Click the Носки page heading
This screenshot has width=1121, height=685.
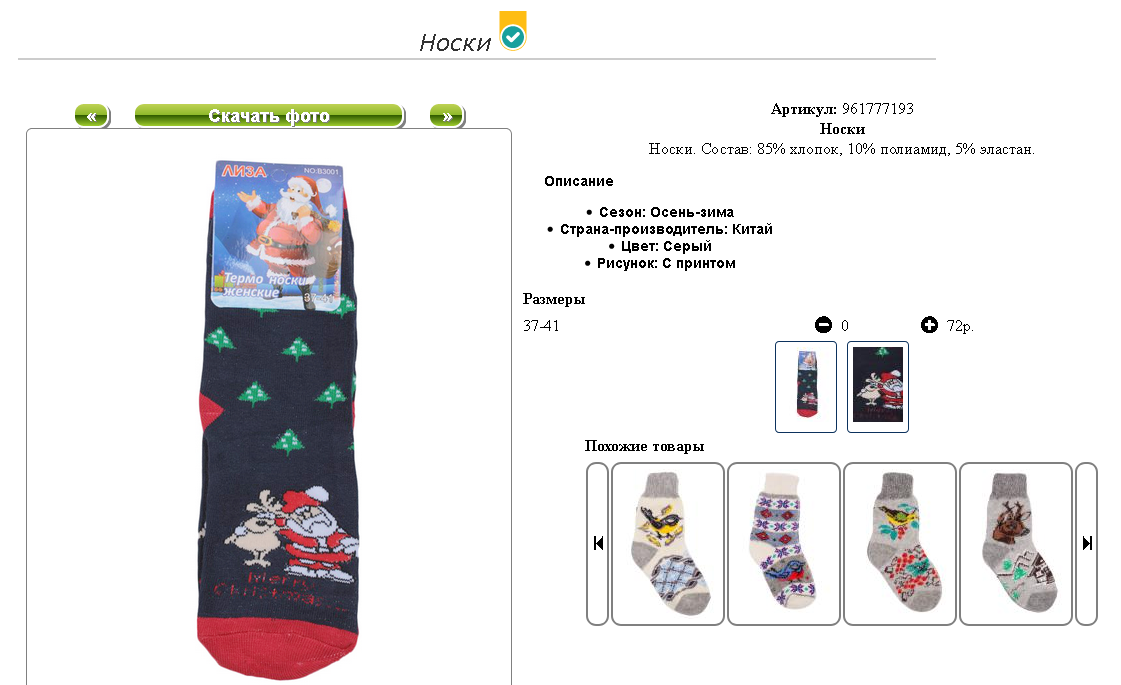tap(455, 43)
